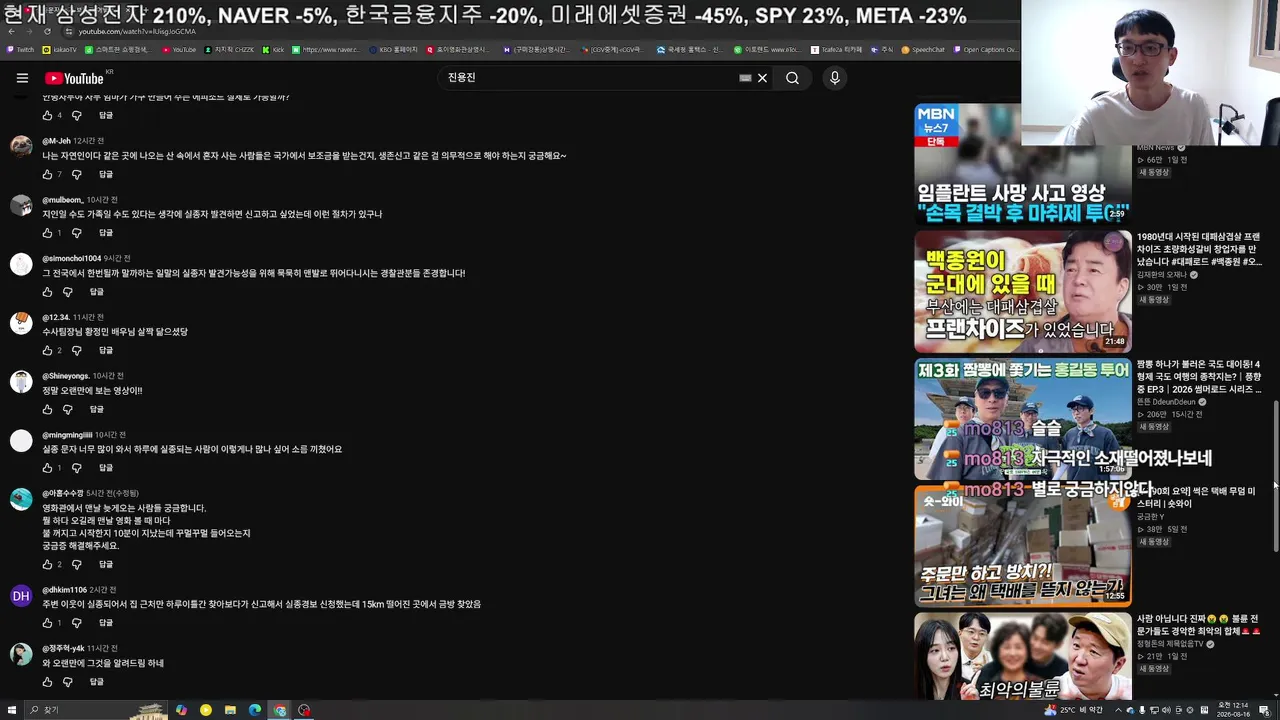Screen dimensions: 1280x720
Task: Open the KBO 홈페이지 bookmark
Action: [x=393, y=49]
